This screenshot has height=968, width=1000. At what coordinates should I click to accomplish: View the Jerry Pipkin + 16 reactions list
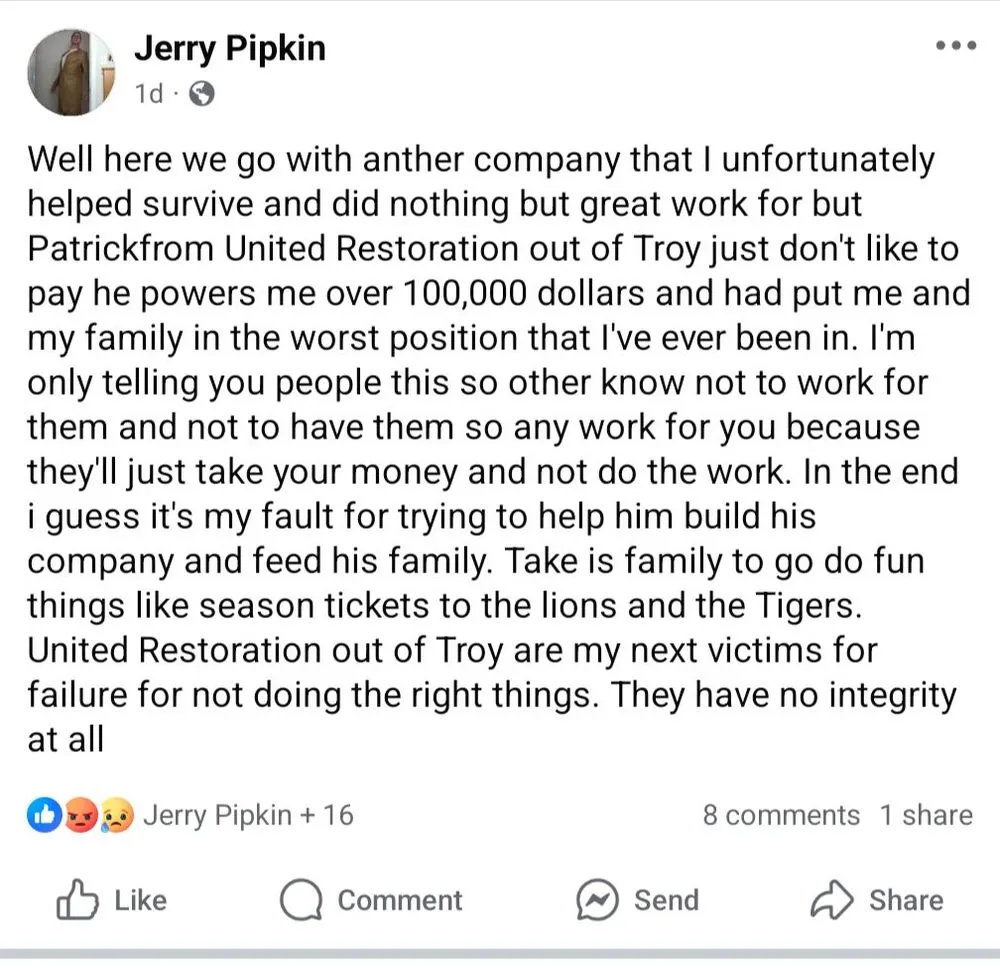pos(248,815)
